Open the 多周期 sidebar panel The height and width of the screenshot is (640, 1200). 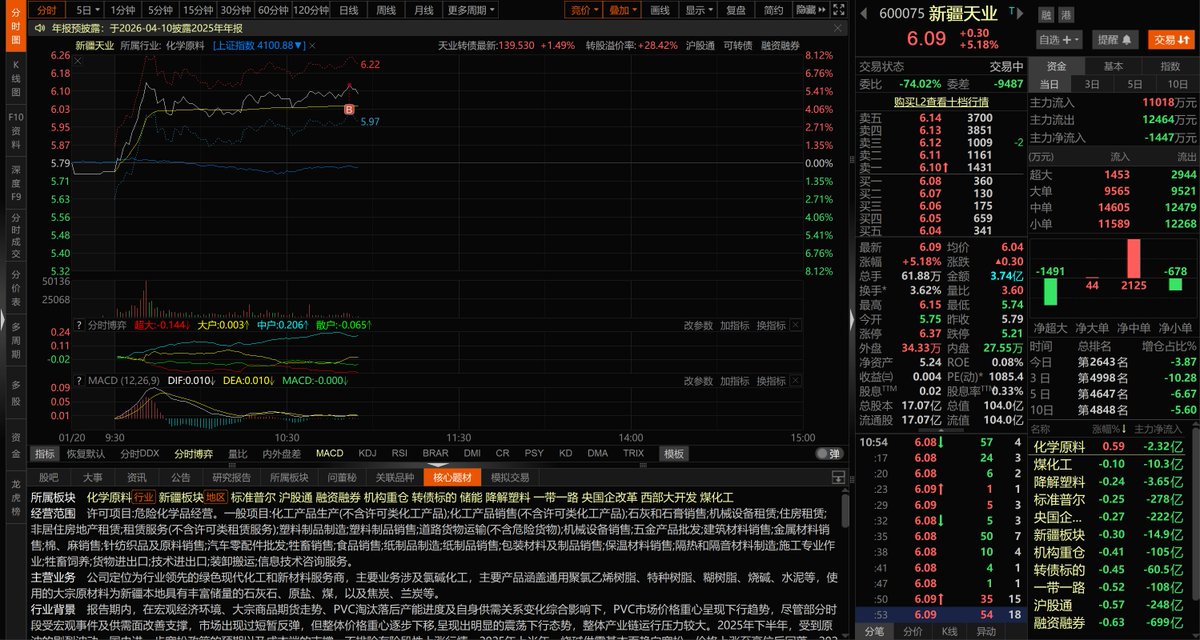coord(15,339)
